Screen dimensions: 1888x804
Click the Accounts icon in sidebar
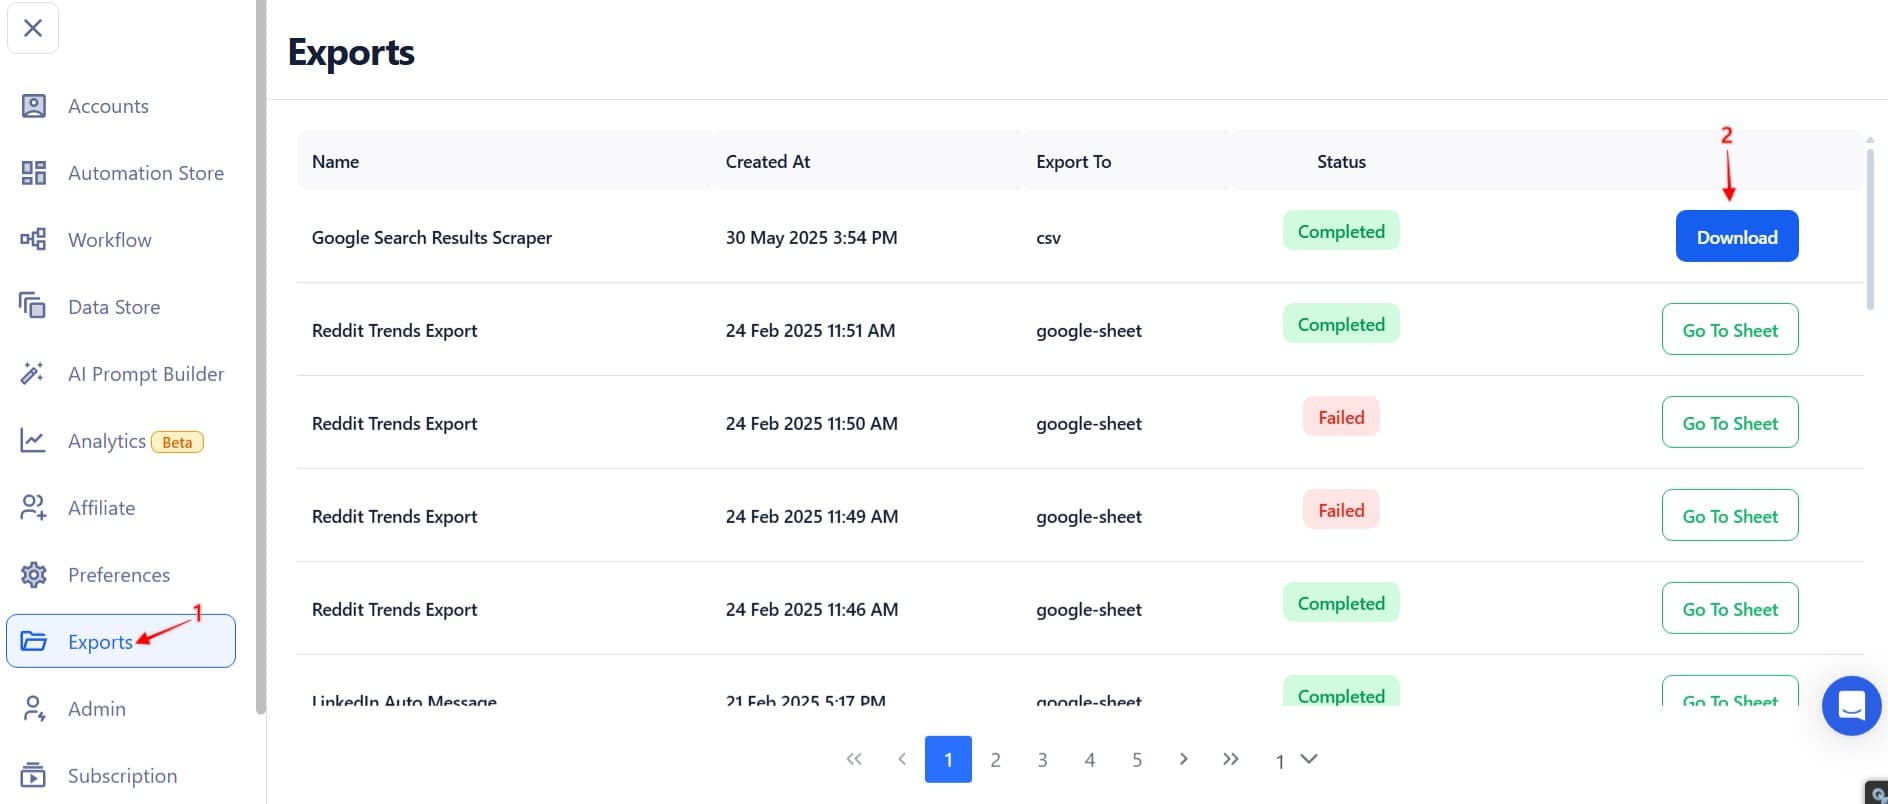34,106
